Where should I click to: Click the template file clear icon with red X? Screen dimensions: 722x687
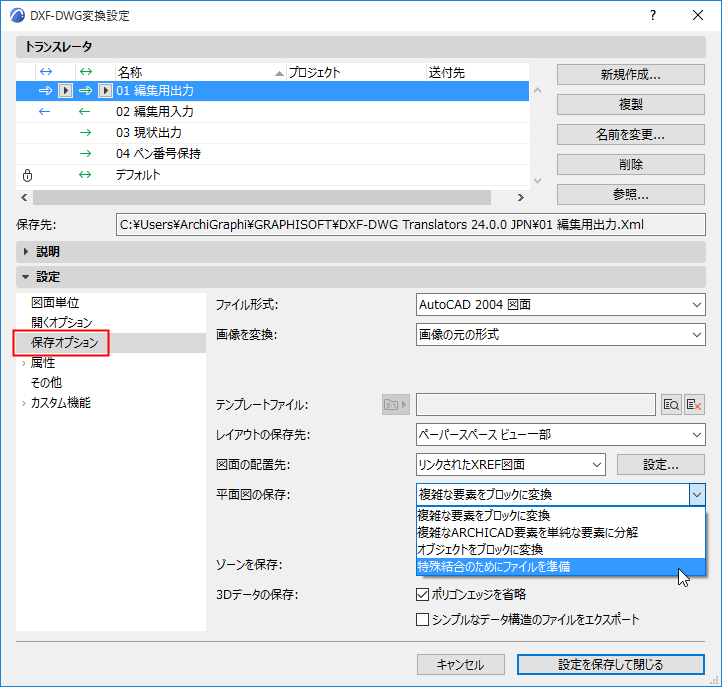(x=694, y=405)
